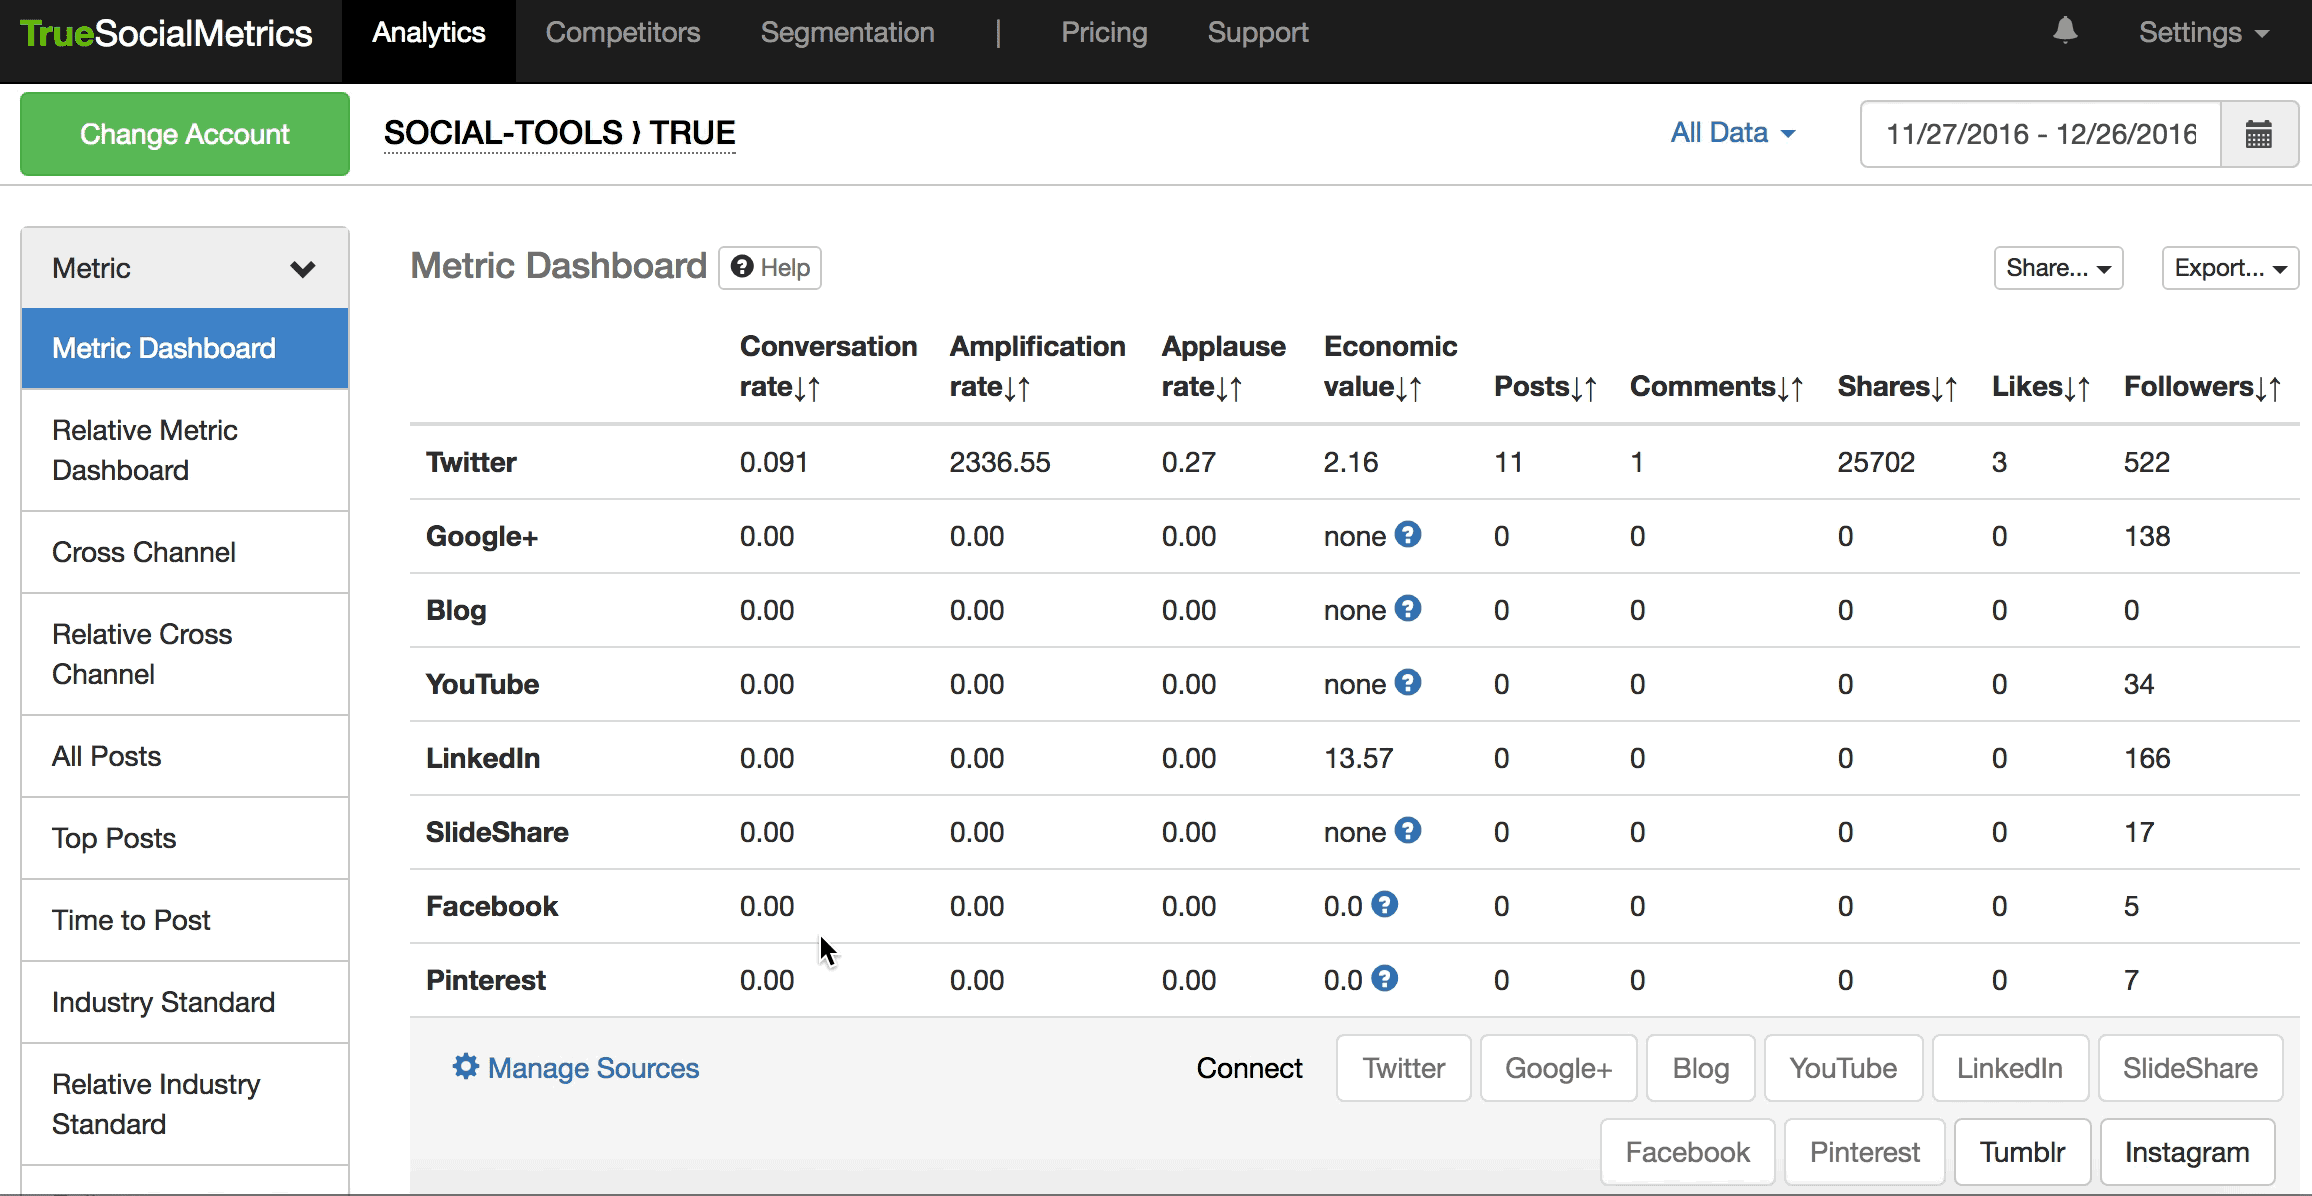This screenshot has width=2312, height=1196.
Task: Expand the Export dropdown menu
Action: click(x=2230, y=268)
